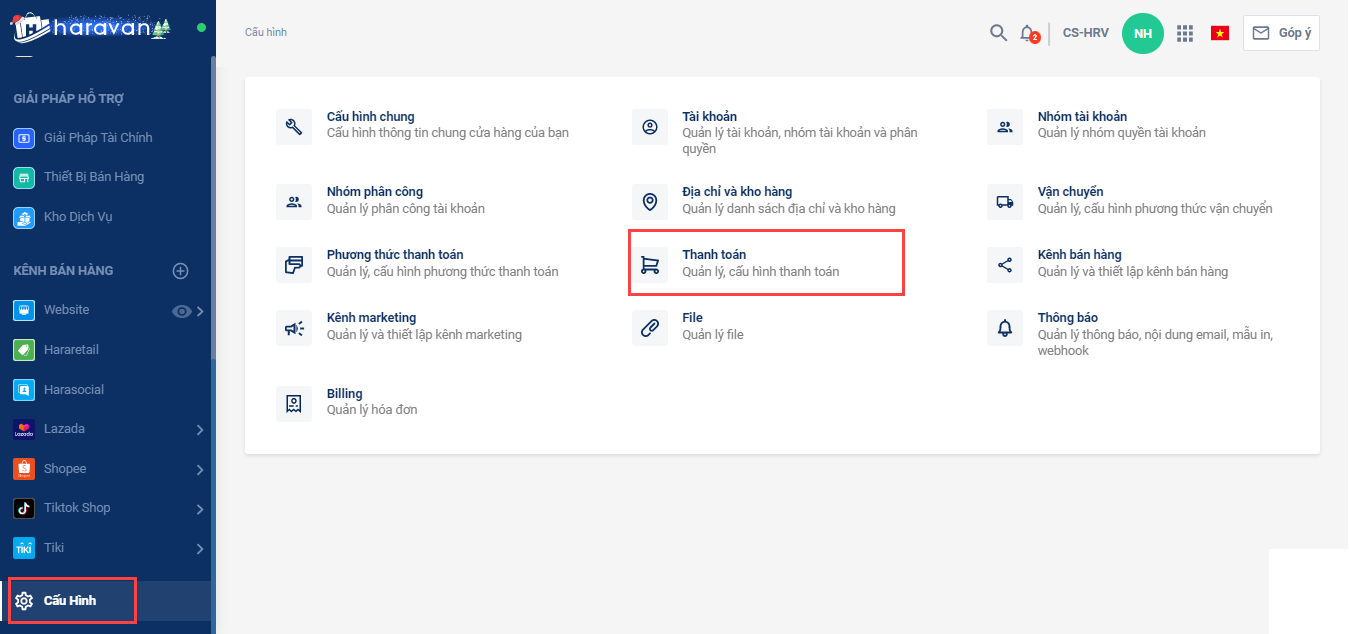
Task: Click the File paperclip icon
Action: (x=650, y=328)
